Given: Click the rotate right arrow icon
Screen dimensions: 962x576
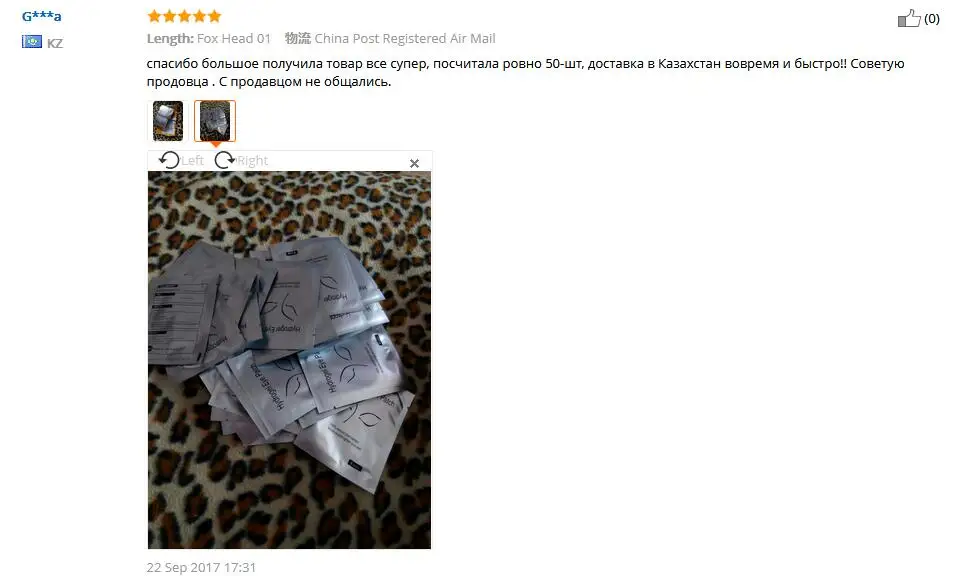Looking at the screenshot, I should tap(225, 160).
